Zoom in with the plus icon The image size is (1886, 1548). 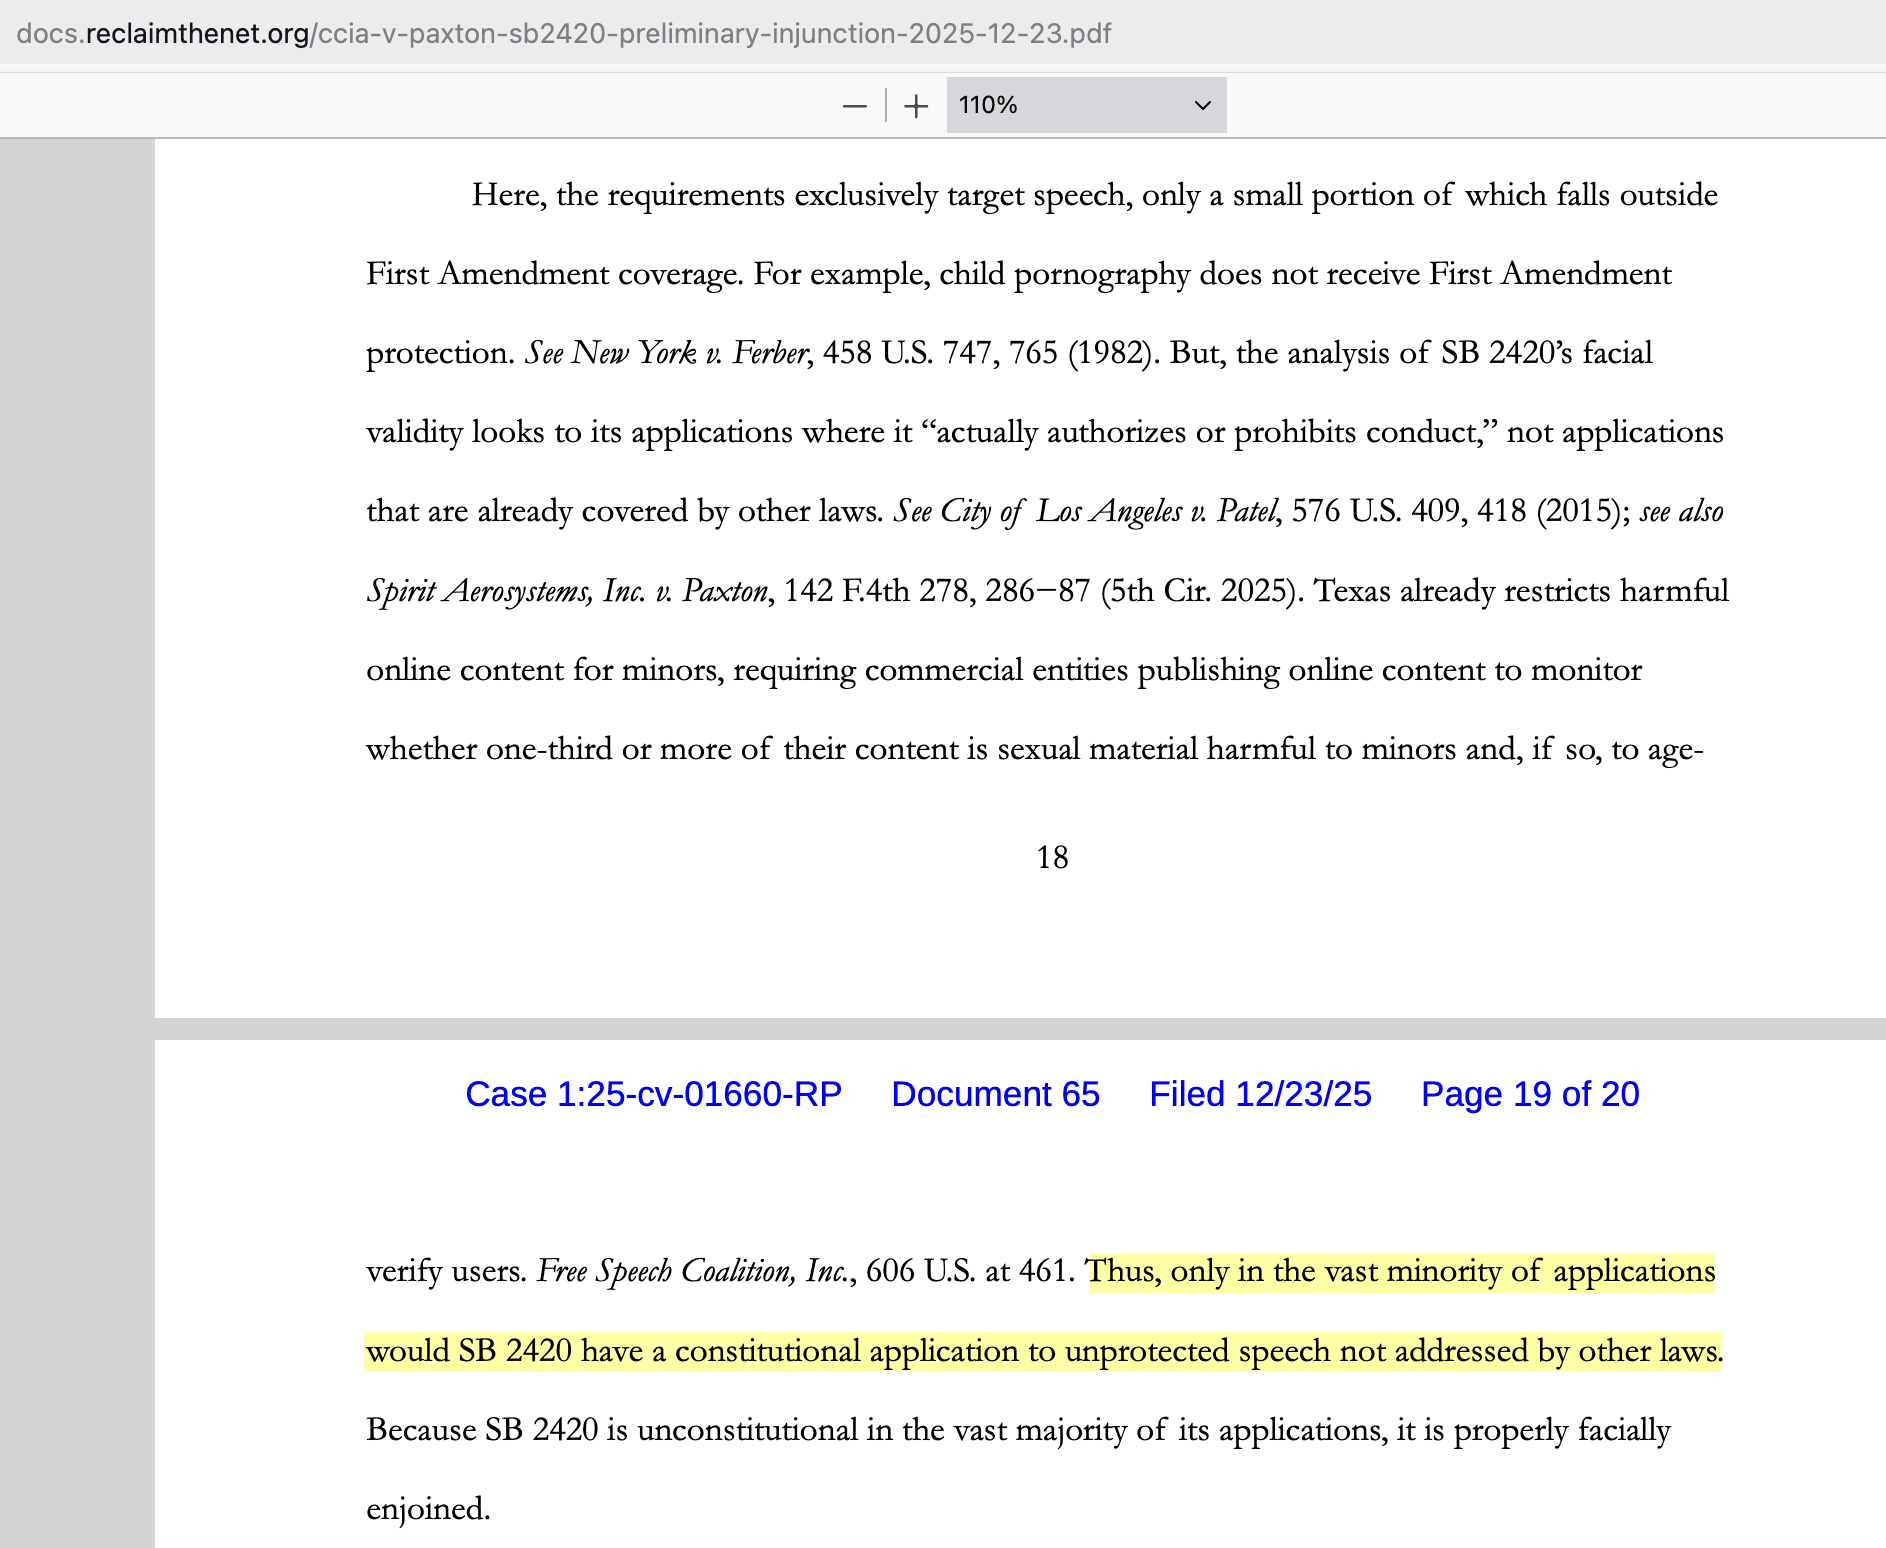916,106
